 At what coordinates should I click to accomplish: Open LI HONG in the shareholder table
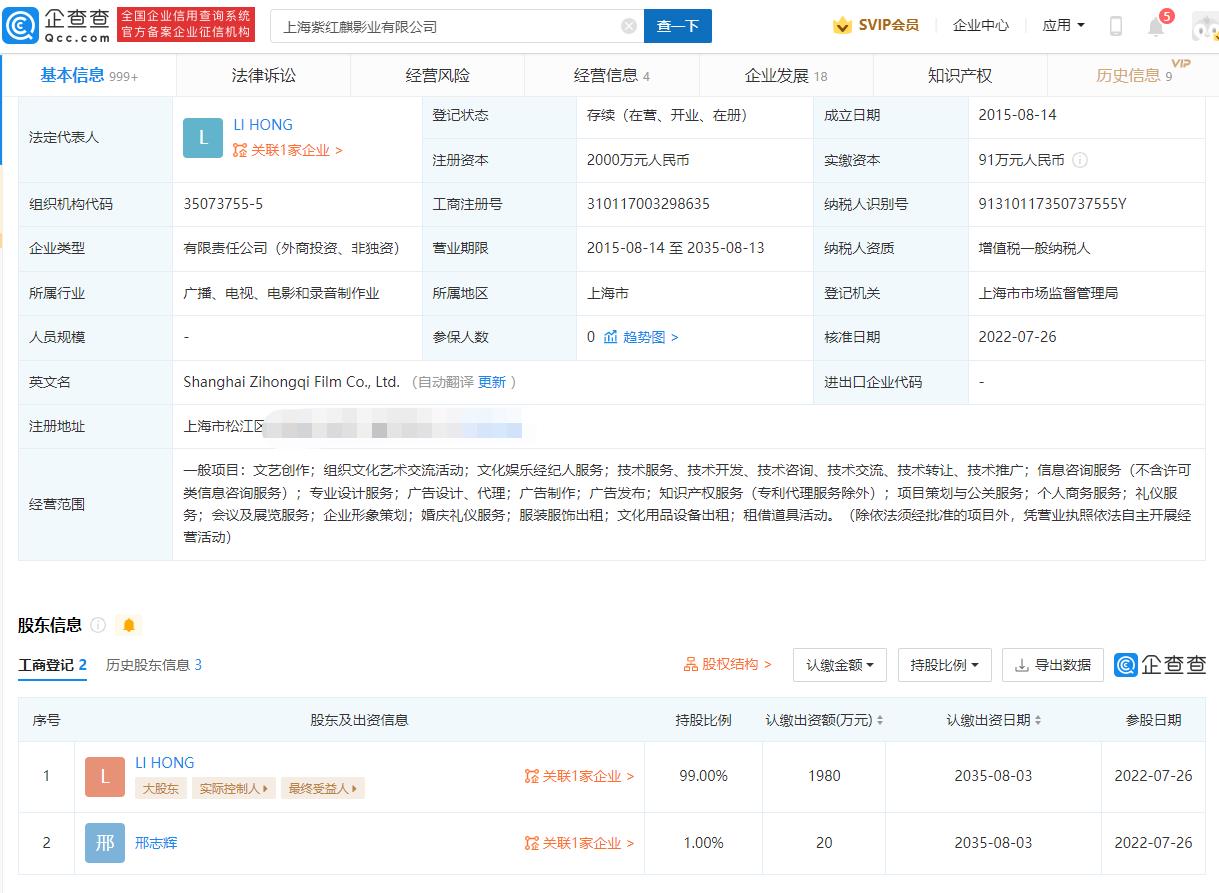click(165, 763)
